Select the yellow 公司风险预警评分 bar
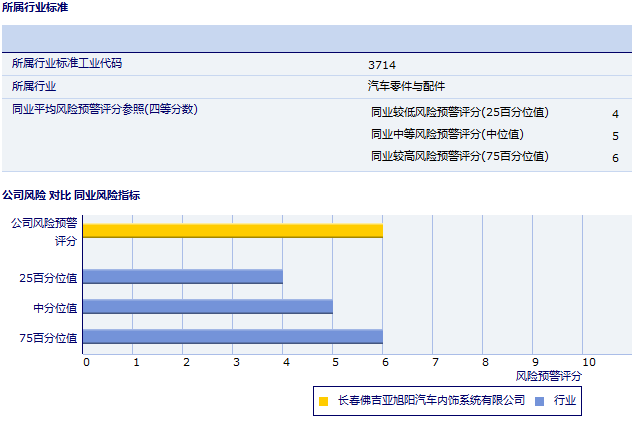The image size is (644, 423). [233, 230]
